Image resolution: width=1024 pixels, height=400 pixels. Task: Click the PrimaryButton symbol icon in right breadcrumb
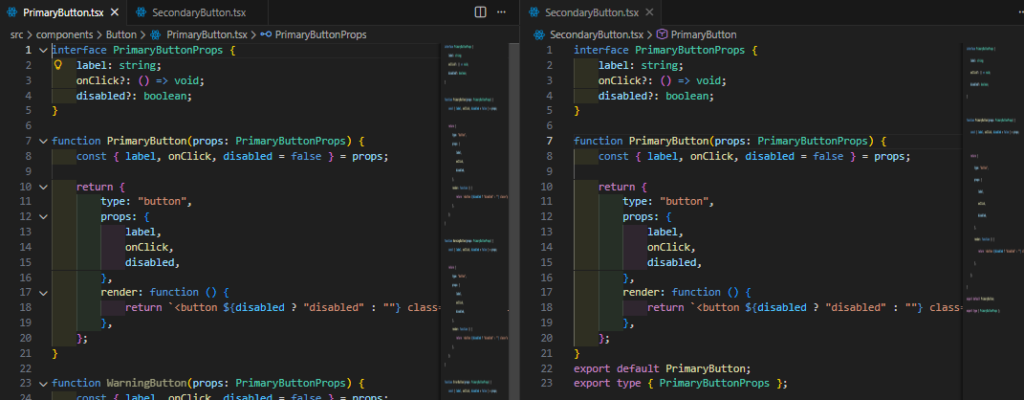click(x=661, y=34)
